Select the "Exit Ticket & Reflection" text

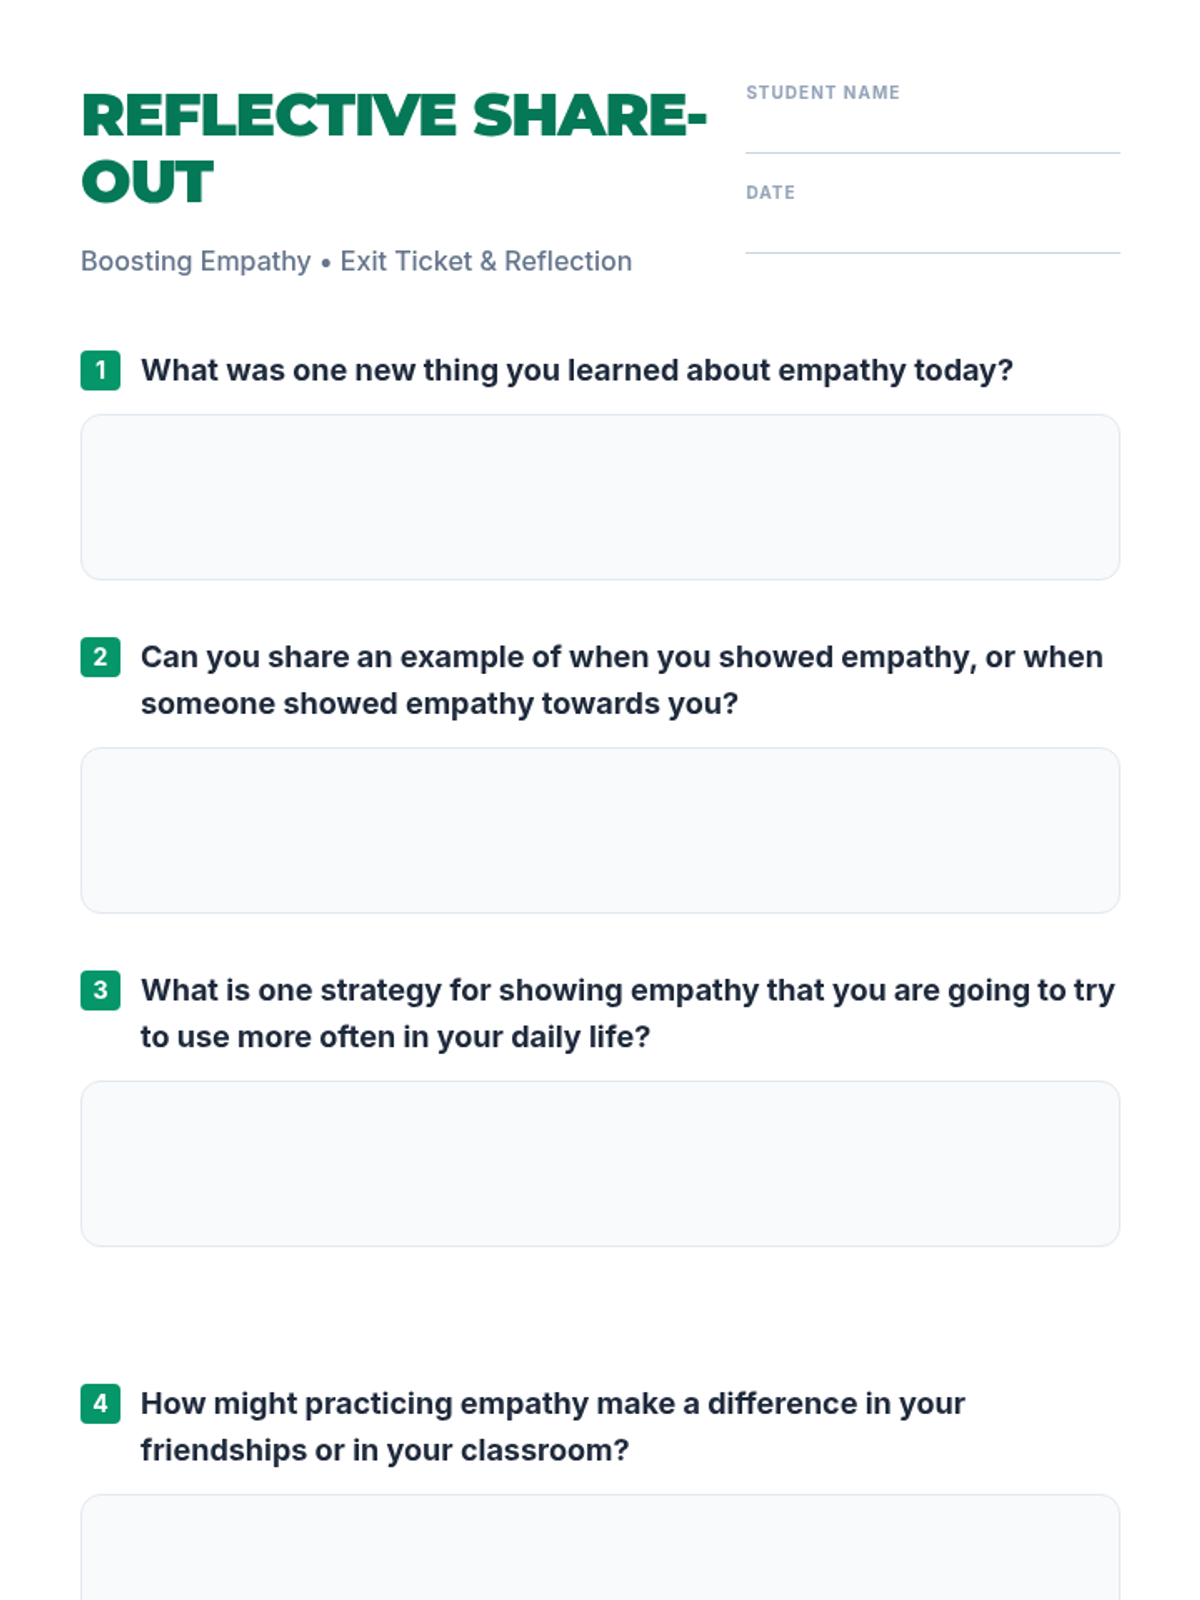486,261
